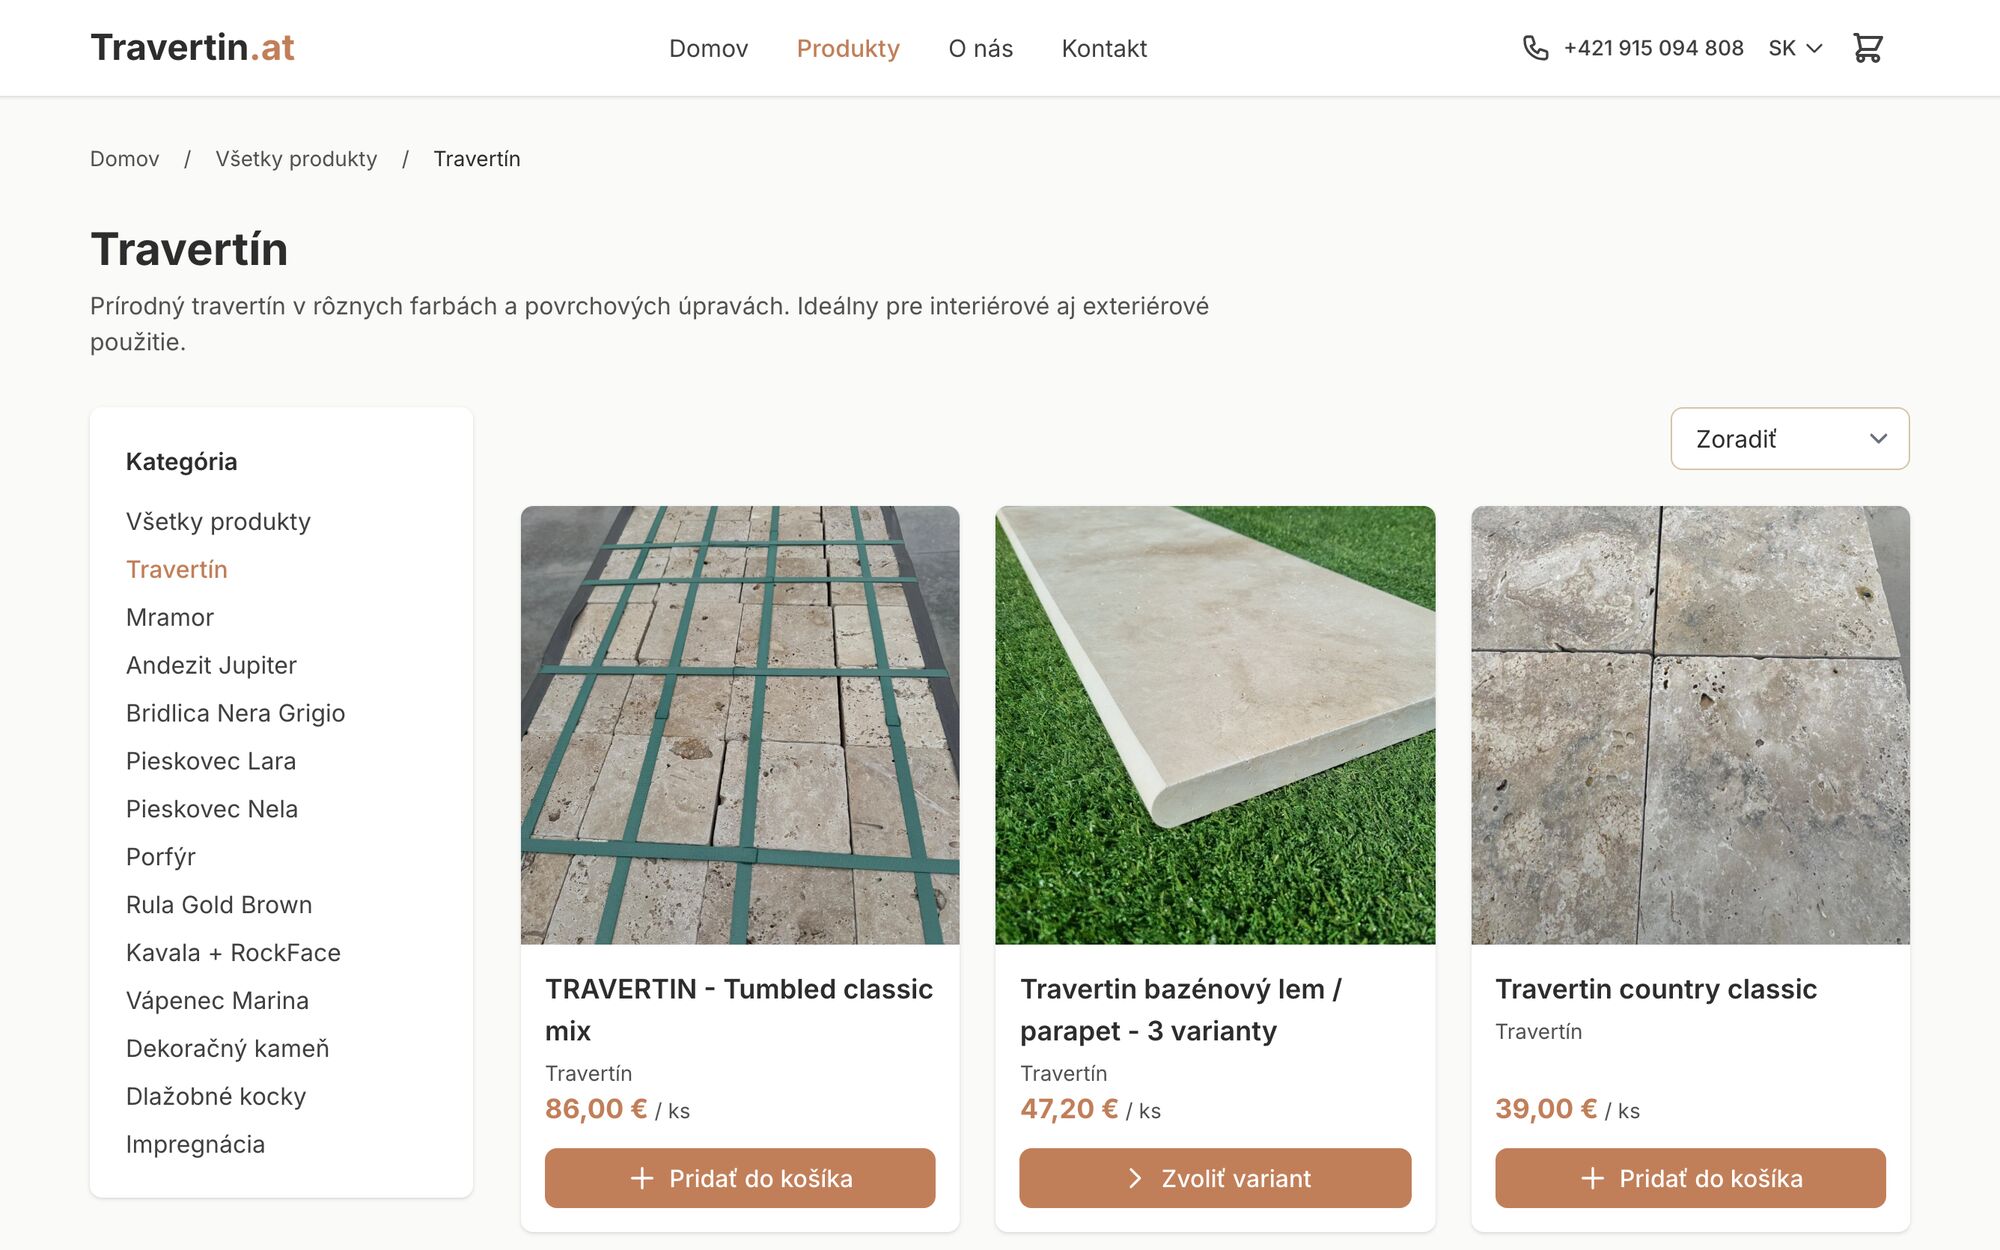Image resolution: width=2000 pixels, height=1250 pixels.
Task: Click the Travertin.at logo
Action: point(192,48)
